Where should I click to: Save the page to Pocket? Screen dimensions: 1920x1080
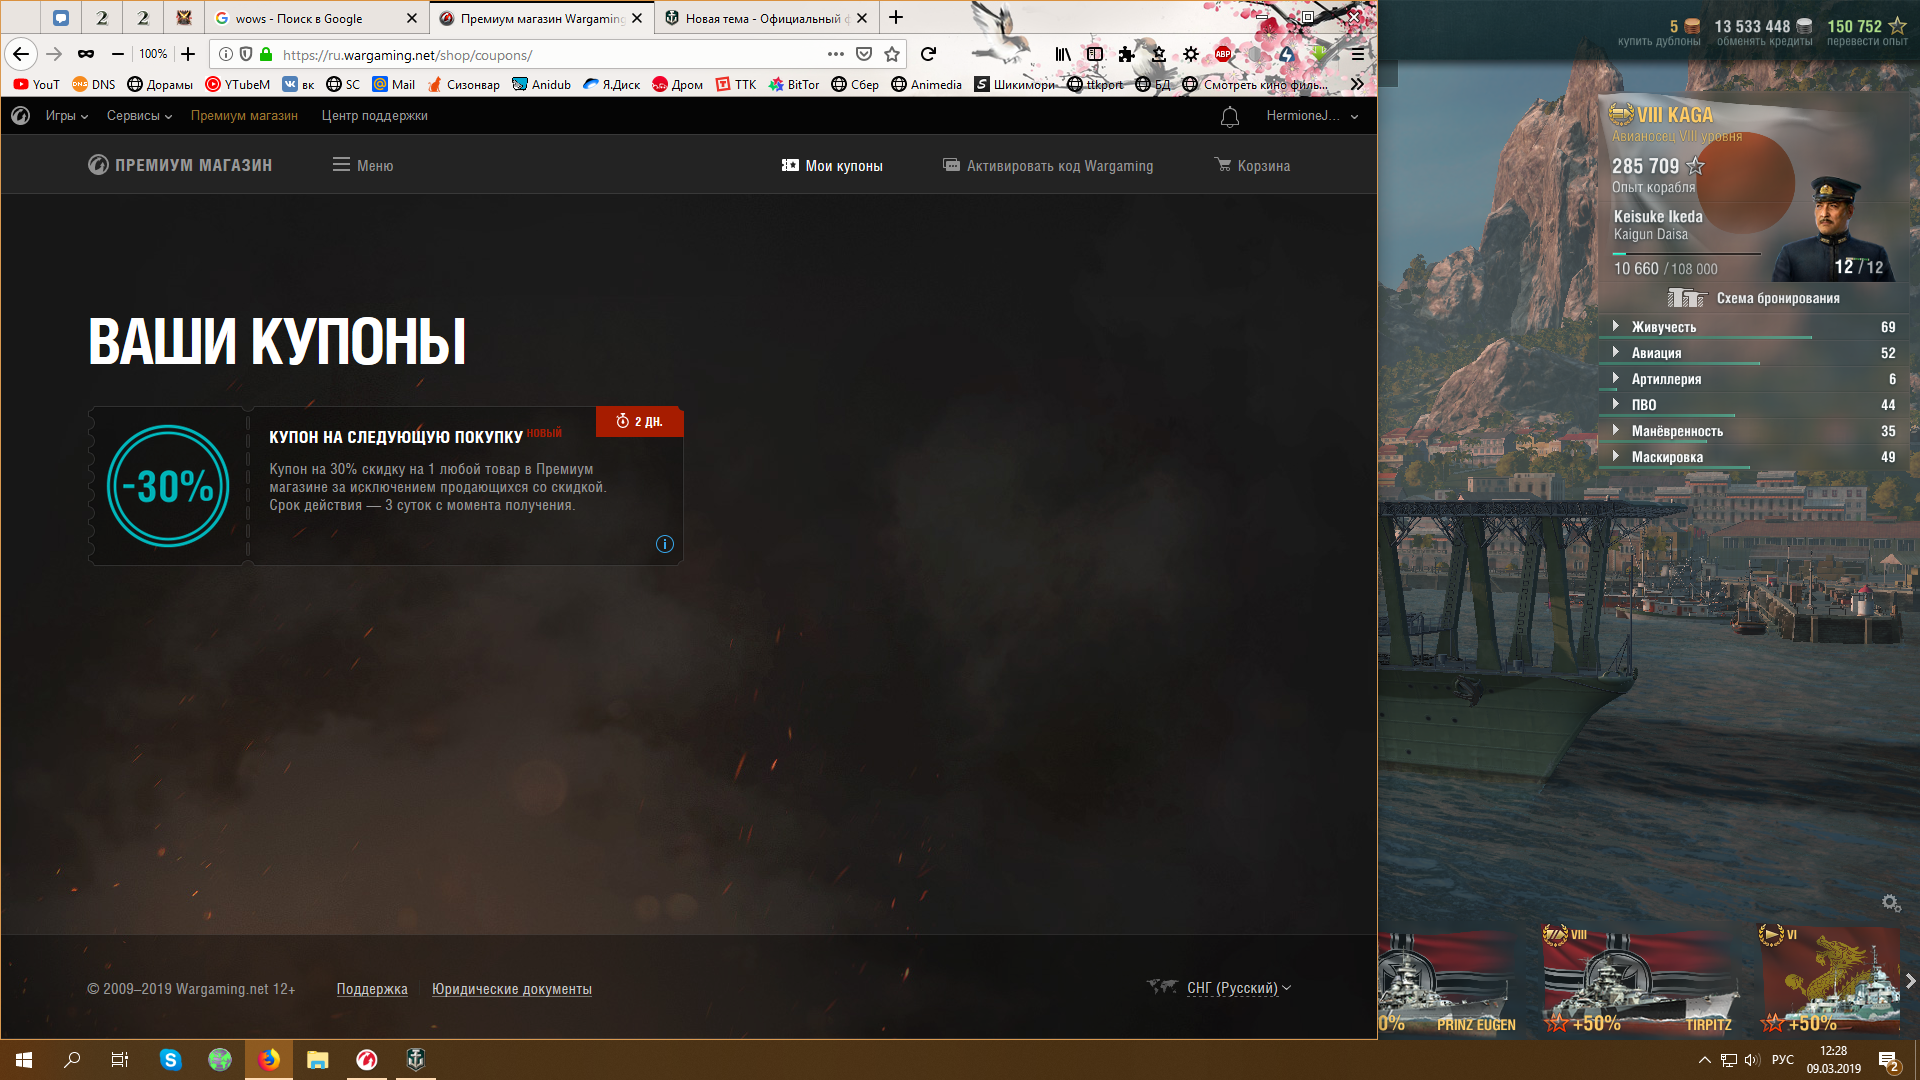click(864, 54)
